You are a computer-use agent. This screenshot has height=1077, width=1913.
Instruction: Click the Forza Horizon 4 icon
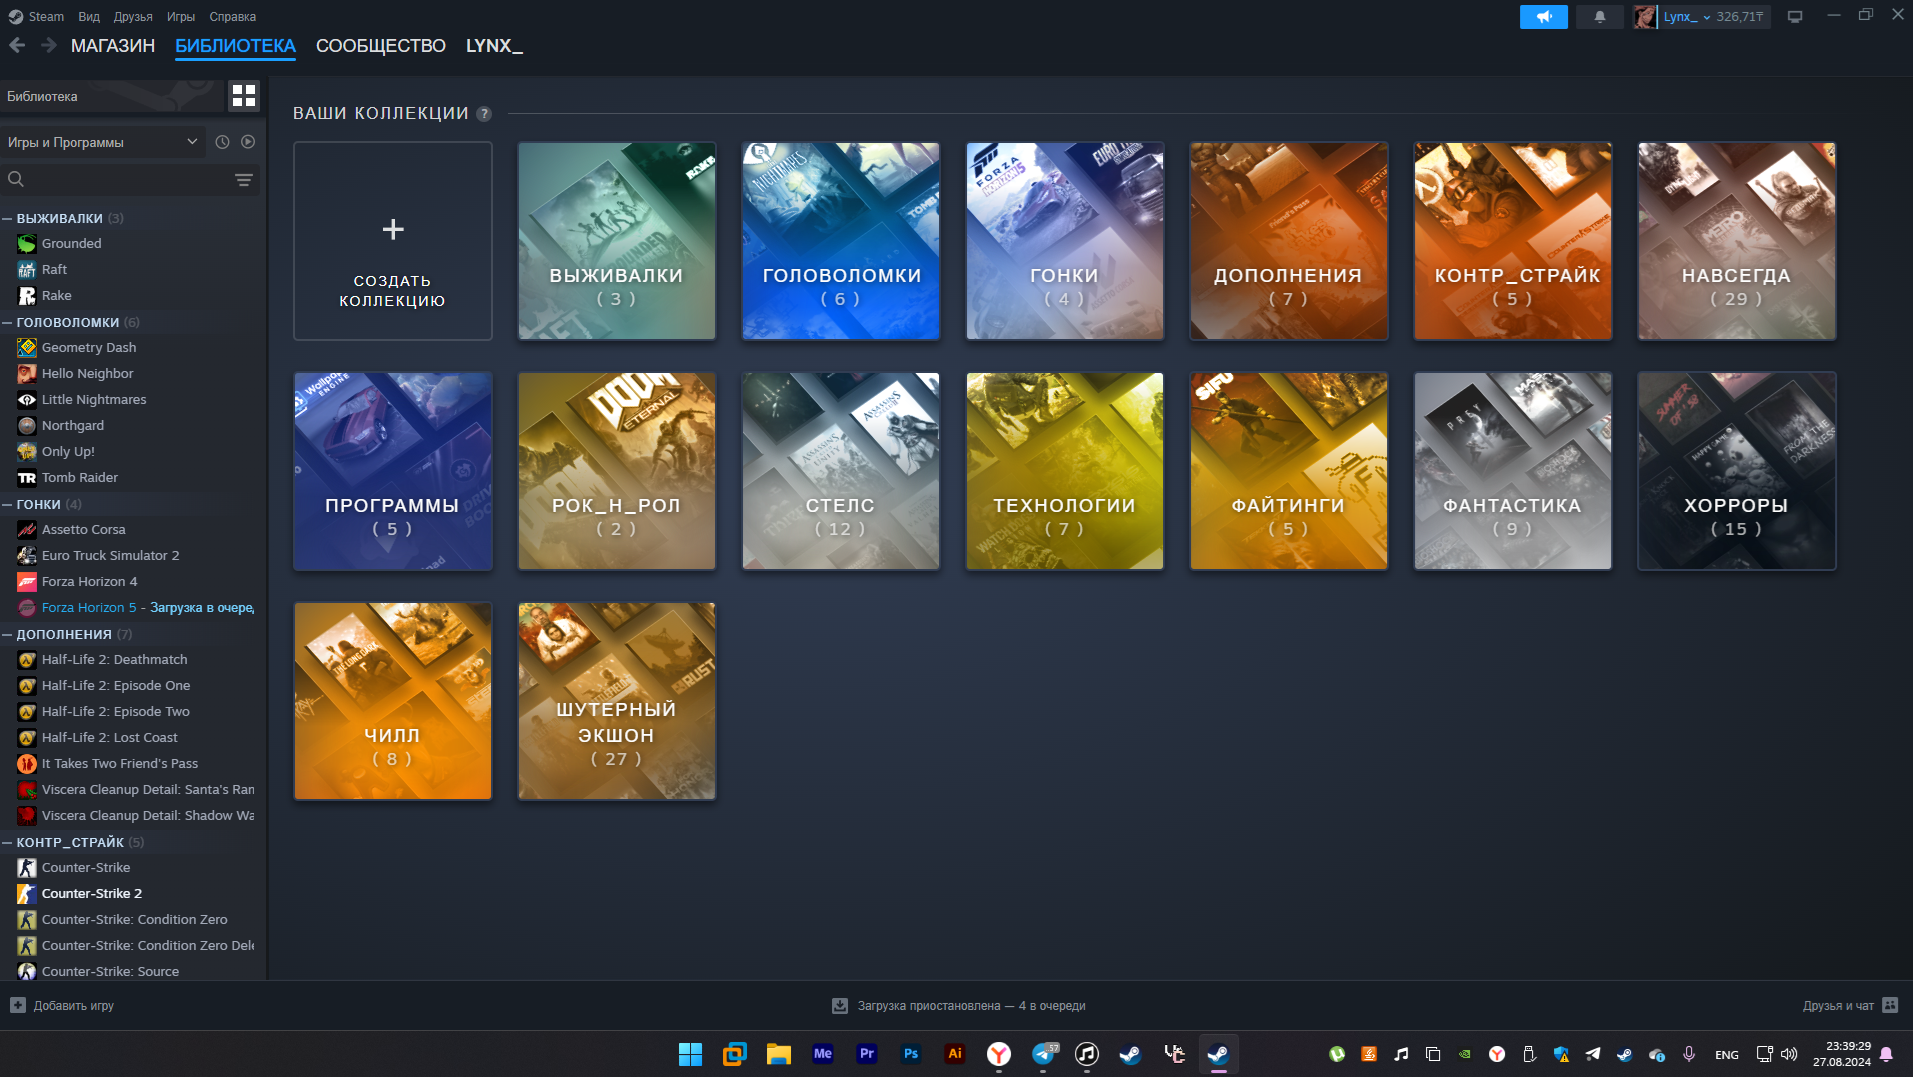(x=27, y=581)
